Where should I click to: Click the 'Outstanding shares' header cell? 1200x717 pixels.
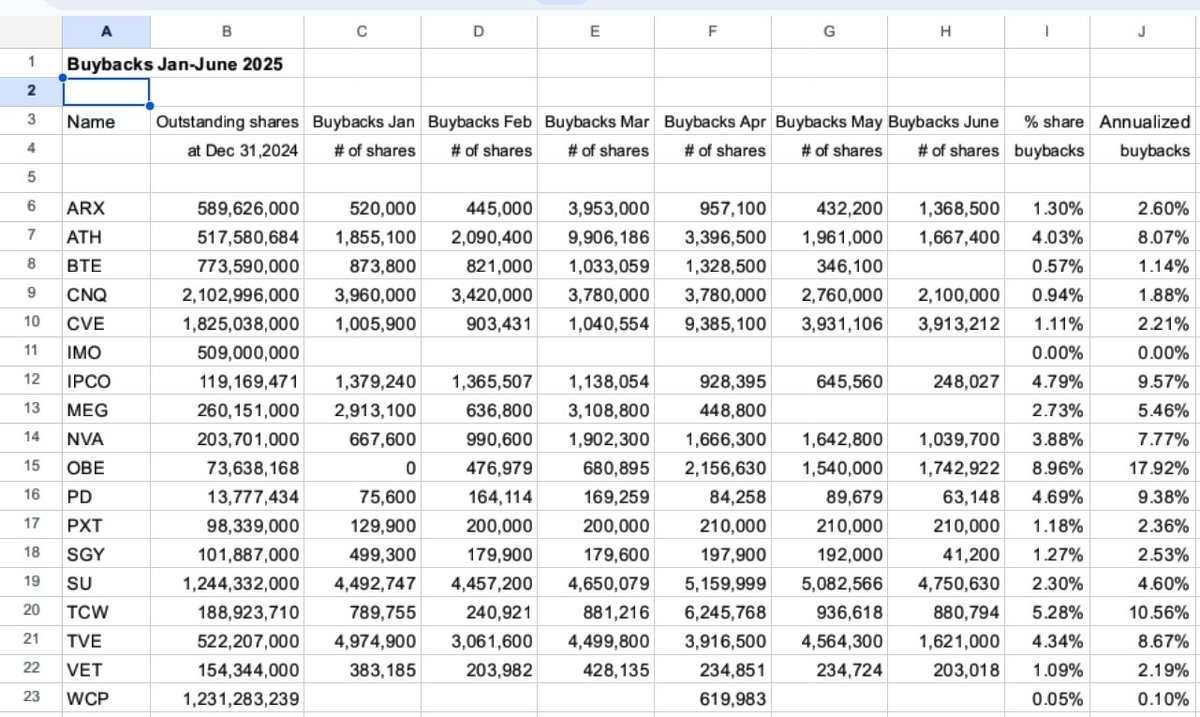228,122
